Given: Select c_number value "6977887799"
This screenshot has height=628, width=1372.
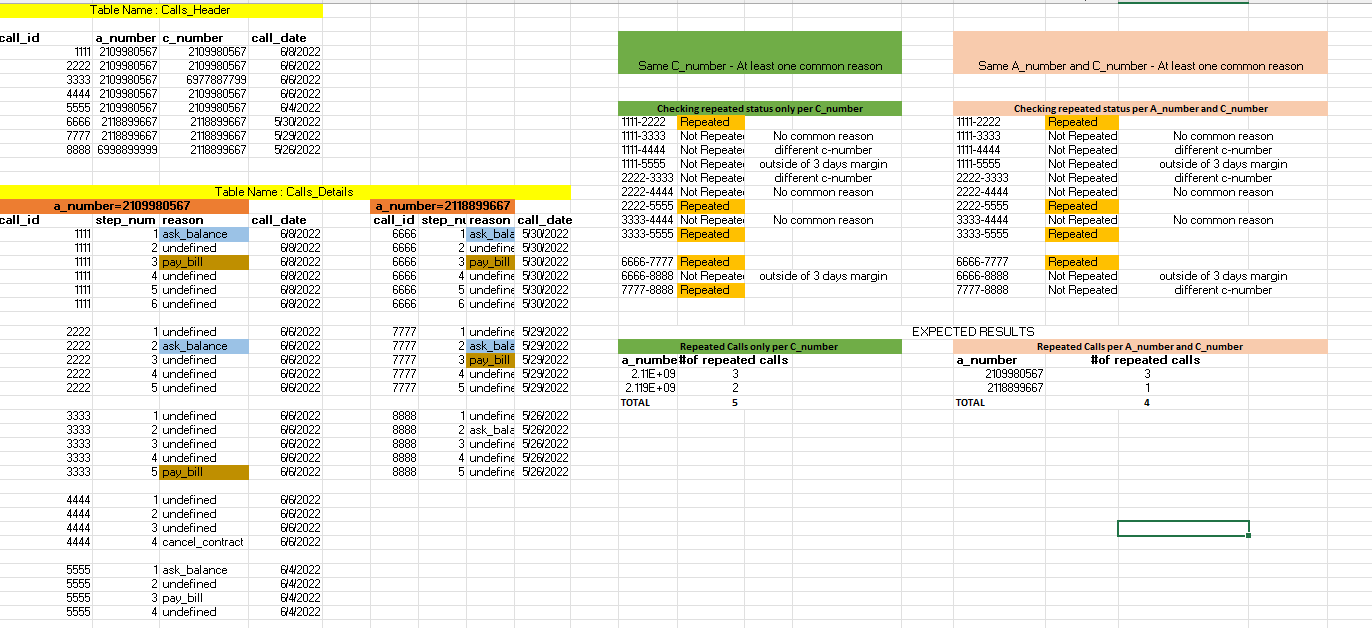Looking at the screenshot, I should [216, 79].
